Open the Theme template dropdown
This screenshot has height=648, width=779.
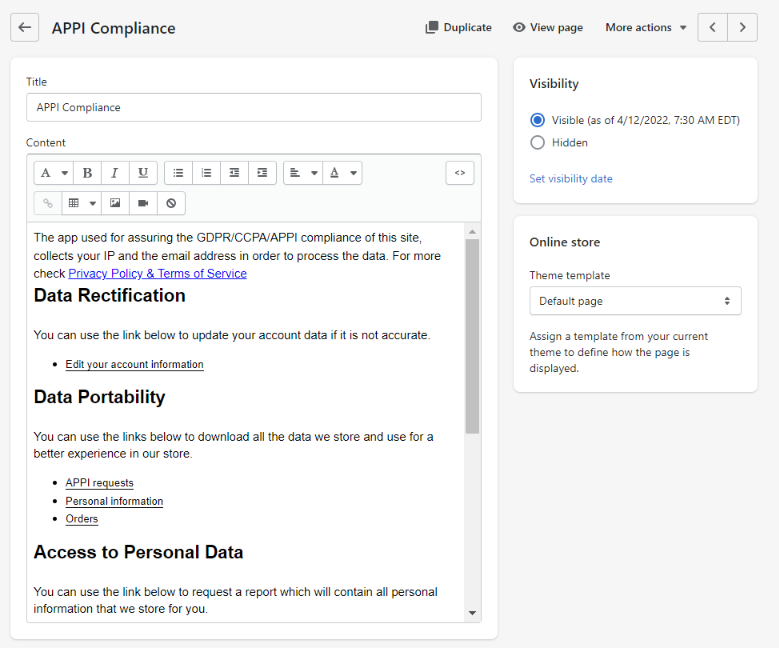(635, 301)
